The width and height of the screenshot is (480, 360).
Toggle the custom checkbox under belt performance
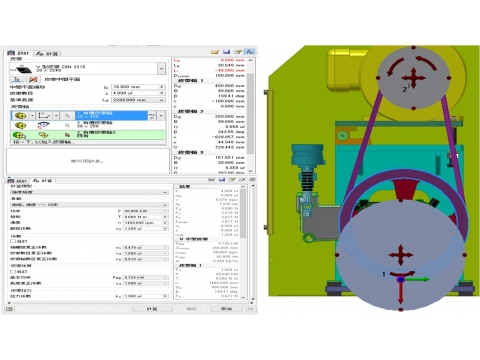point(13,272)
